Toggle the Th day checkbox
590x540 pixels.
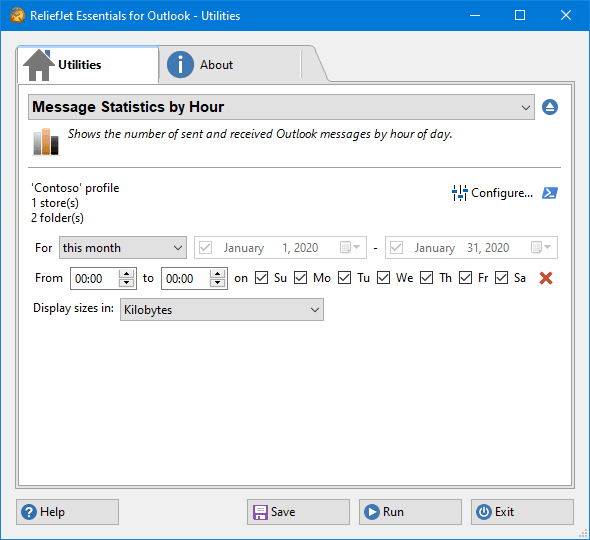pos(426,278)
